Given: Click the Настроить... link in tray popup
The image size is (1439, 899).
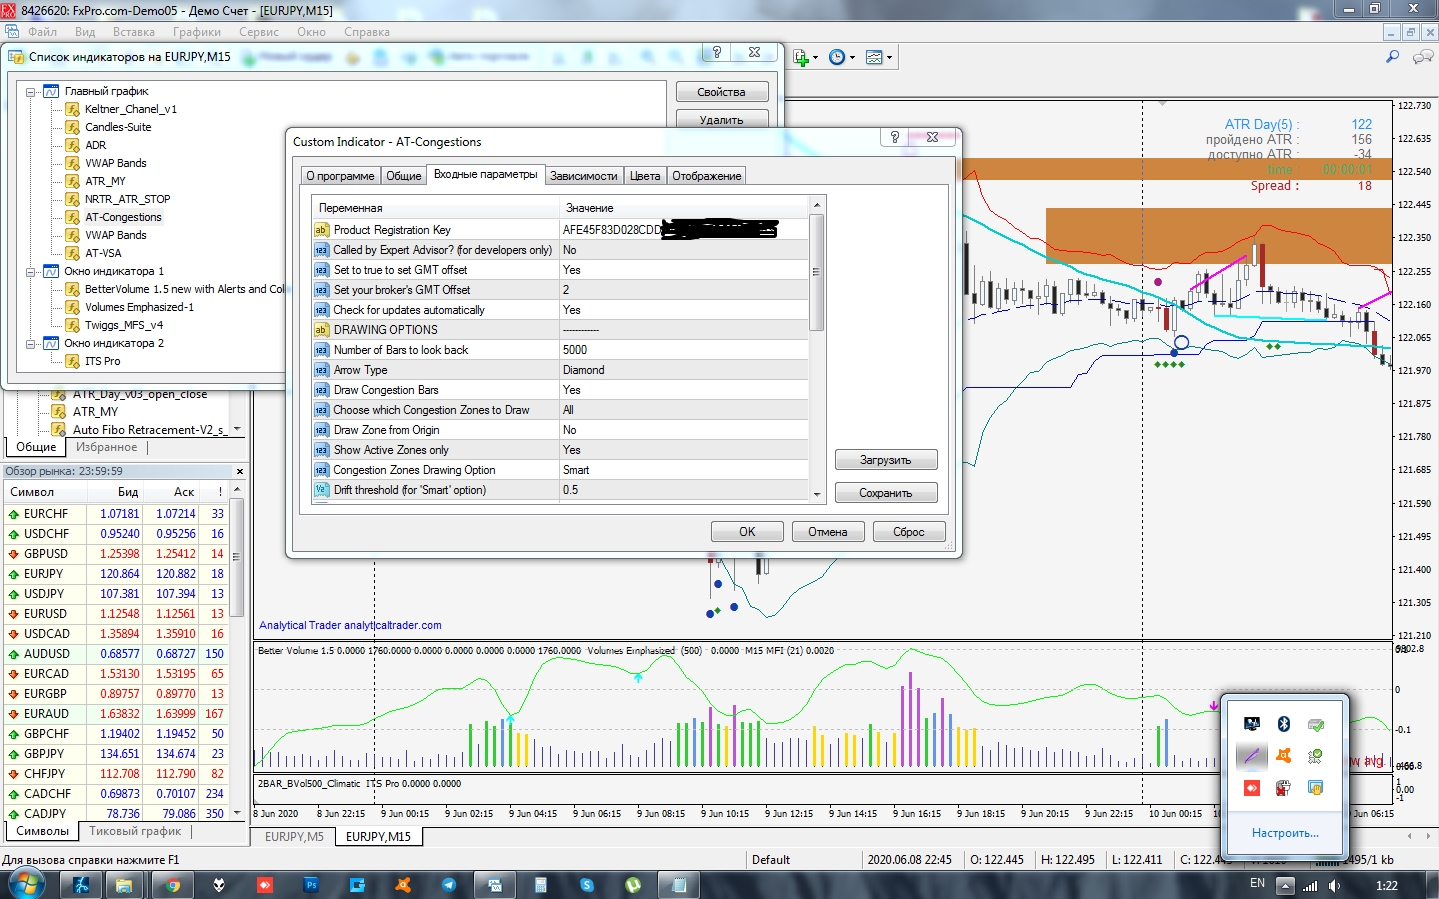Looking at the screenshot, I should coord(1285,832).
